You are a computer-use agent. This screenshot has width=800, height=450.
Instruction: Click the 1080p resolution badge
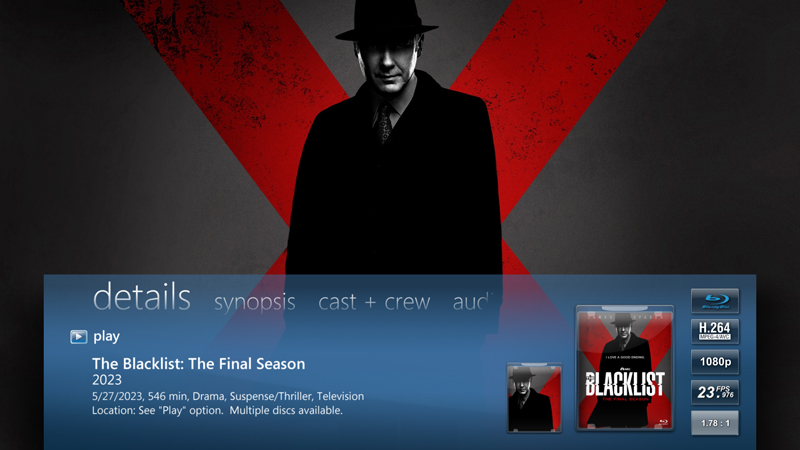(715, 362)
